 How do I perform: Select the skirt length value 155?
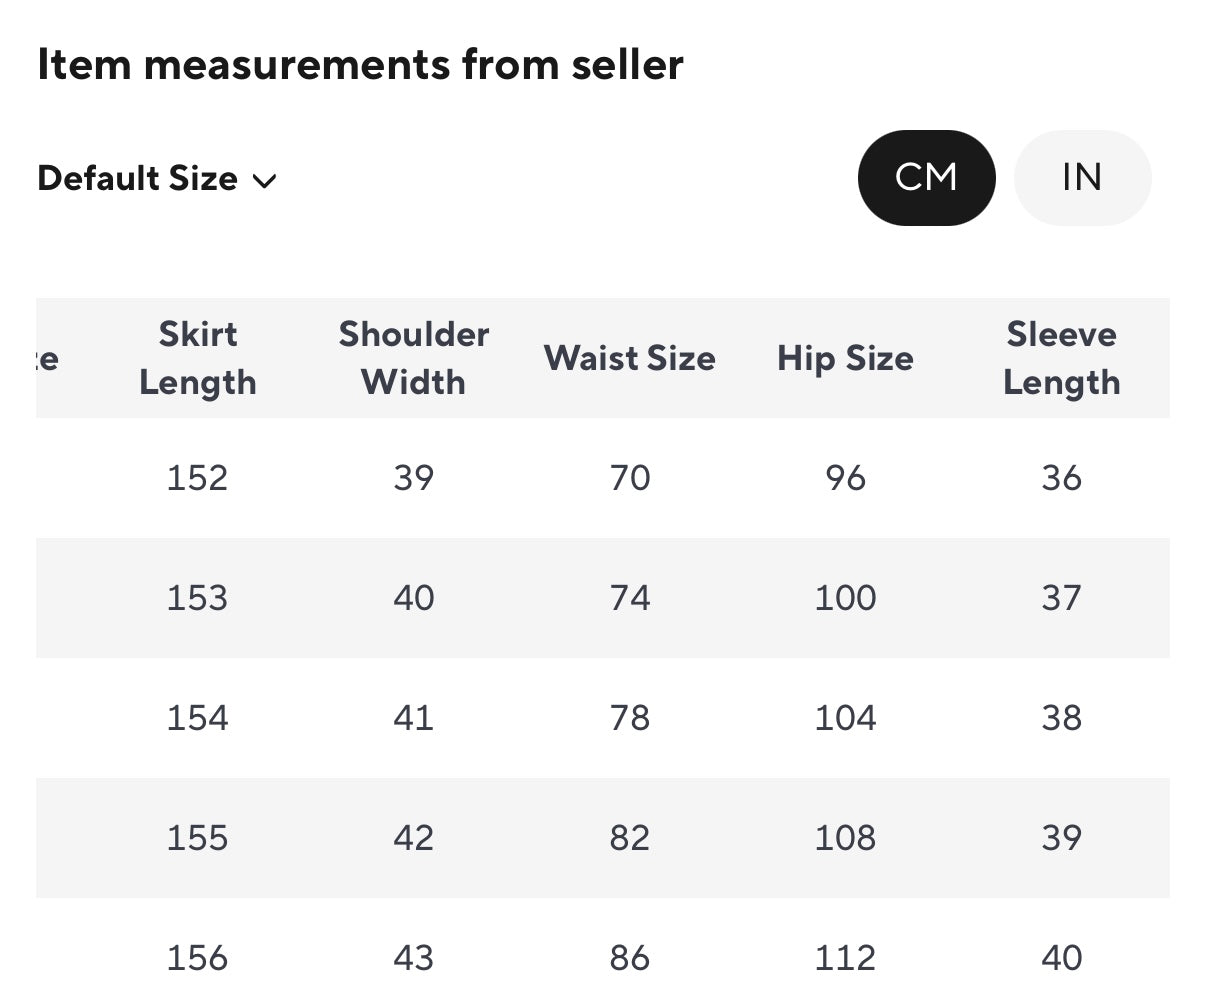tap(197, 838)
